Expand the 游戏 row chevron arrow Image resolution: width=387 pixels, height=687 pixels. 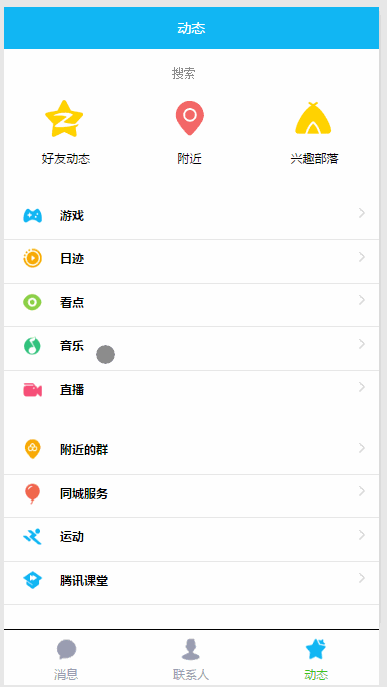pyautogui.click(x=362, y=213)
